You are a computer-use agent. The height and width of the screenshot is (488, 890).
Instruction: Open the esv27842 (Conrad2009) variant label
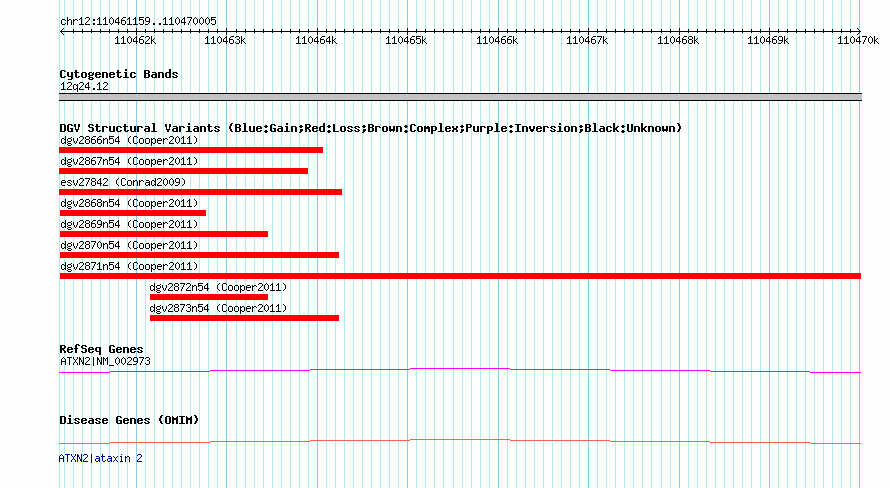coord(123,182)
